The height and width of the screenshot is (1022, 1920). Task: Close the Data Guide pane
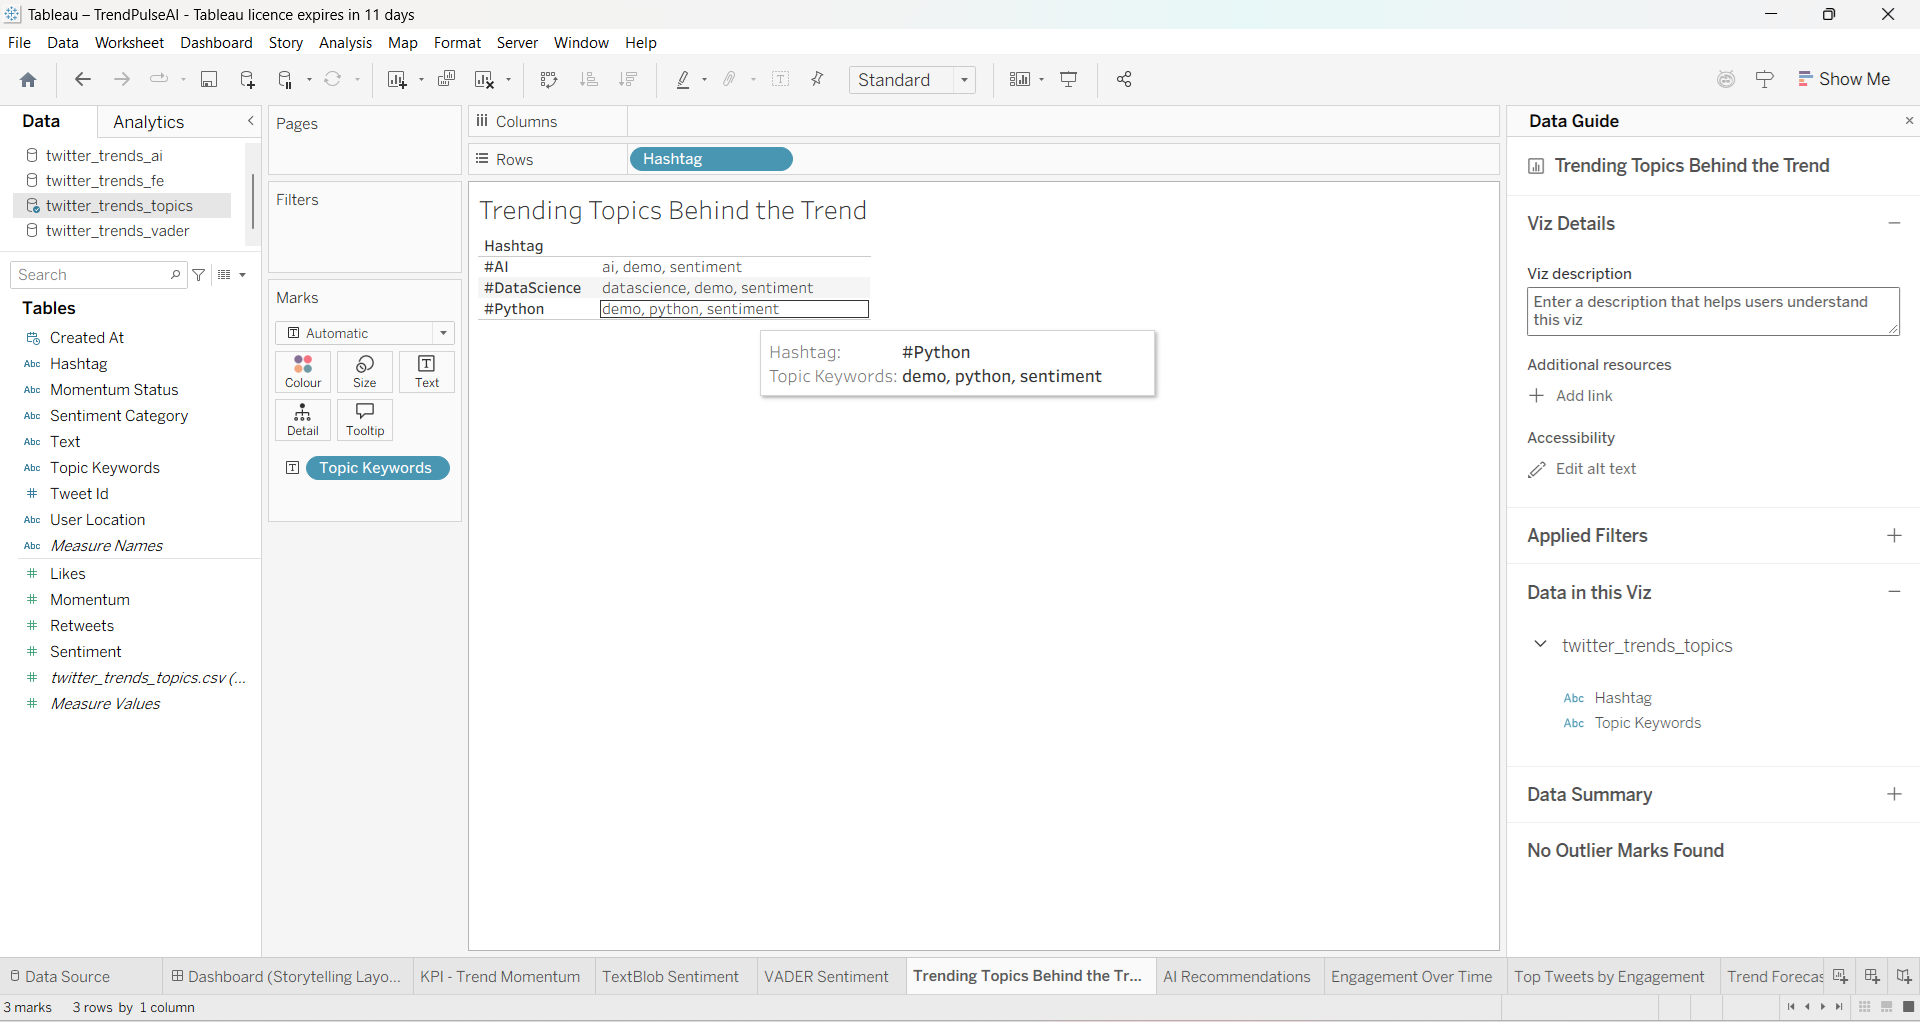[x=1909, y=121]
